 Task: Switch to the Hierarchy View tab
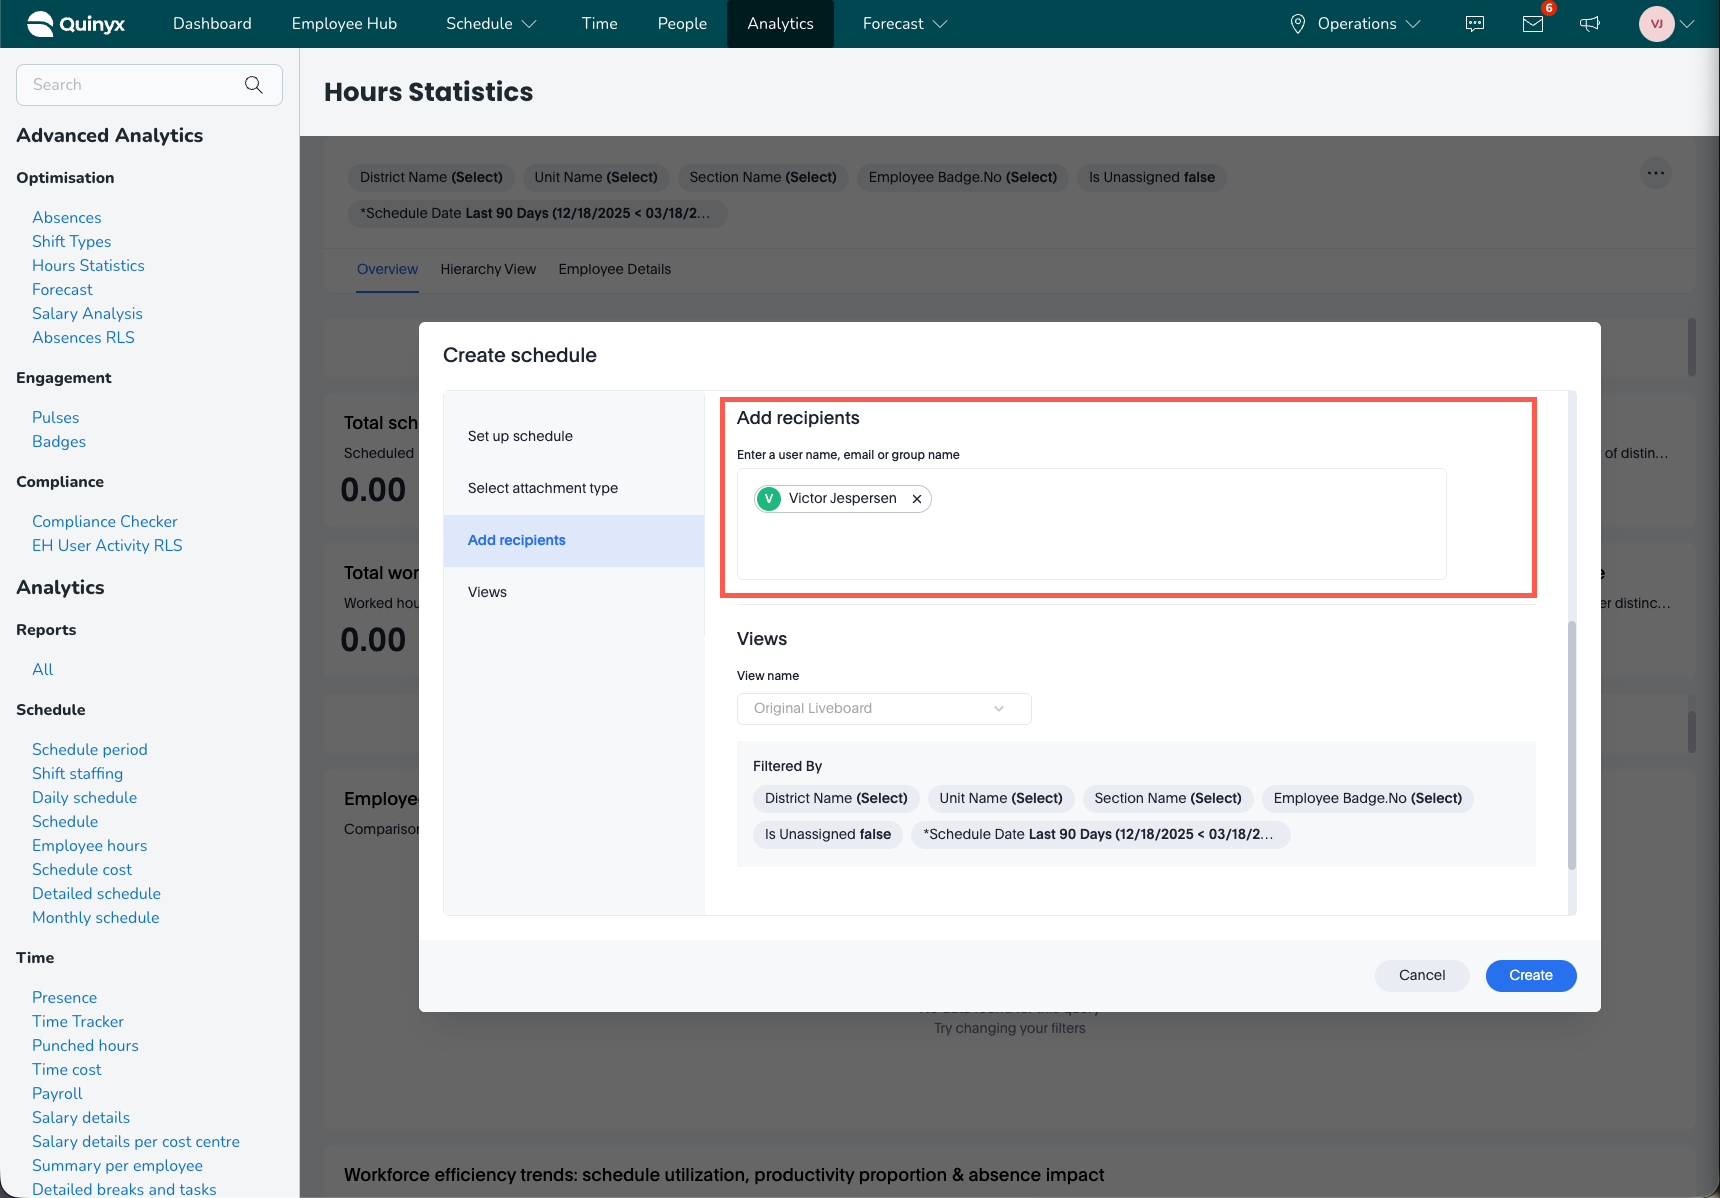coord(488,269)
